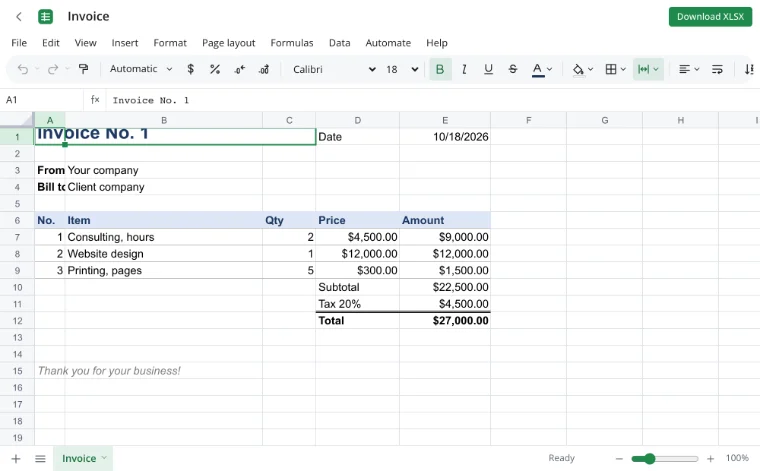This screenshot has width=760, height=471.
Task: Open borders dropdown arrow
Action: click(x=623, y=69)
